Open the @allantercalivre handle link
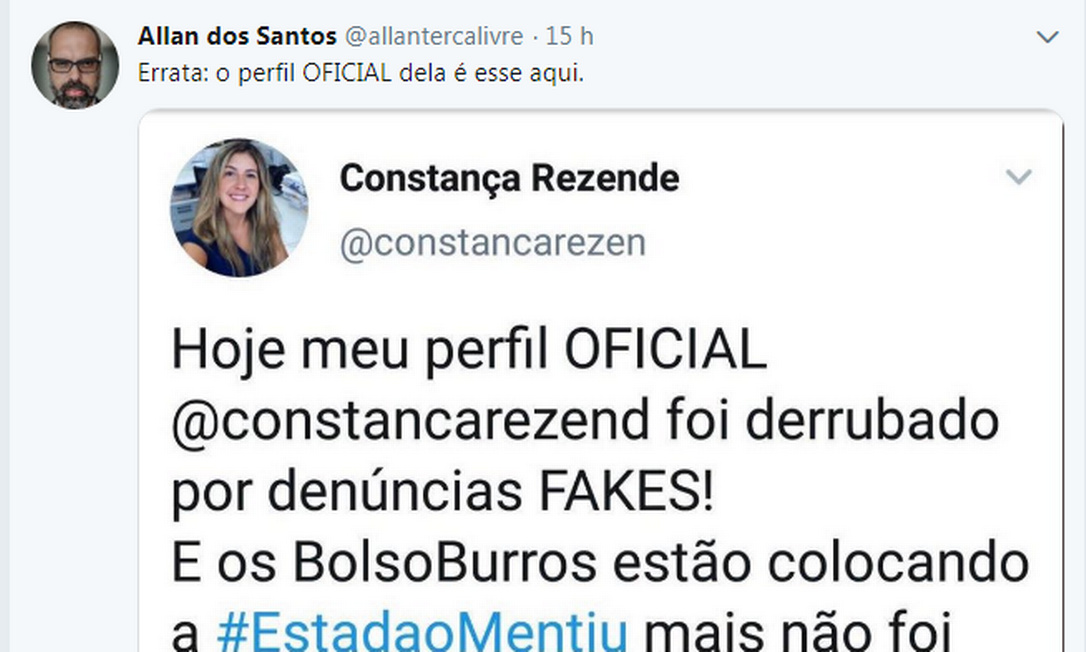1086x652 pixels. tap(434, 36)
